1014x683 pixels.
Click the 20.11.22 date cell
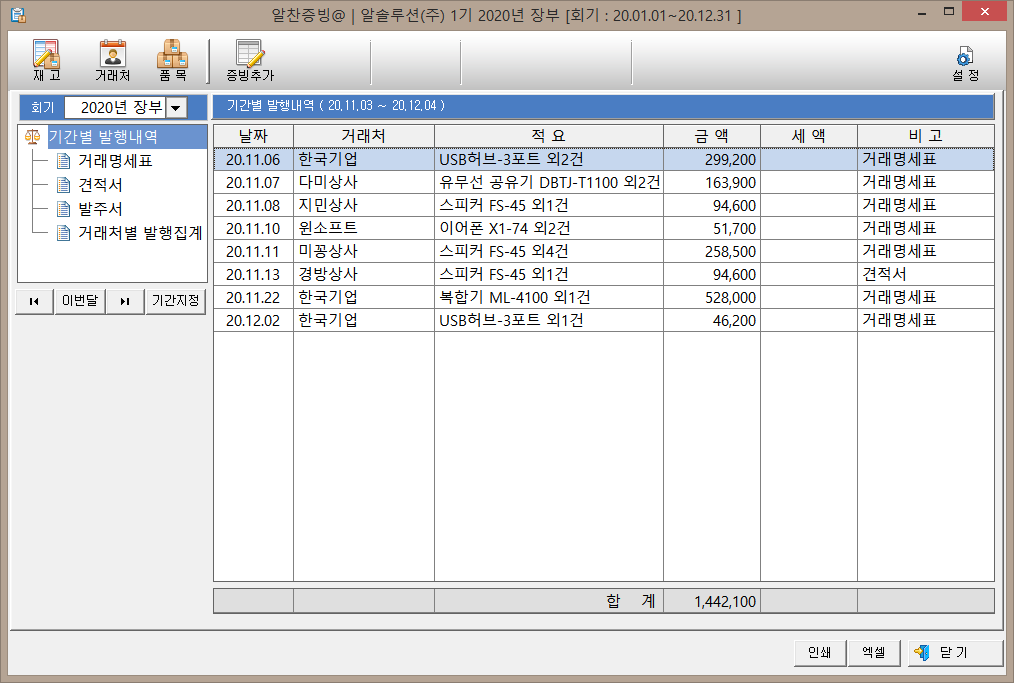(x=254, y=298)
